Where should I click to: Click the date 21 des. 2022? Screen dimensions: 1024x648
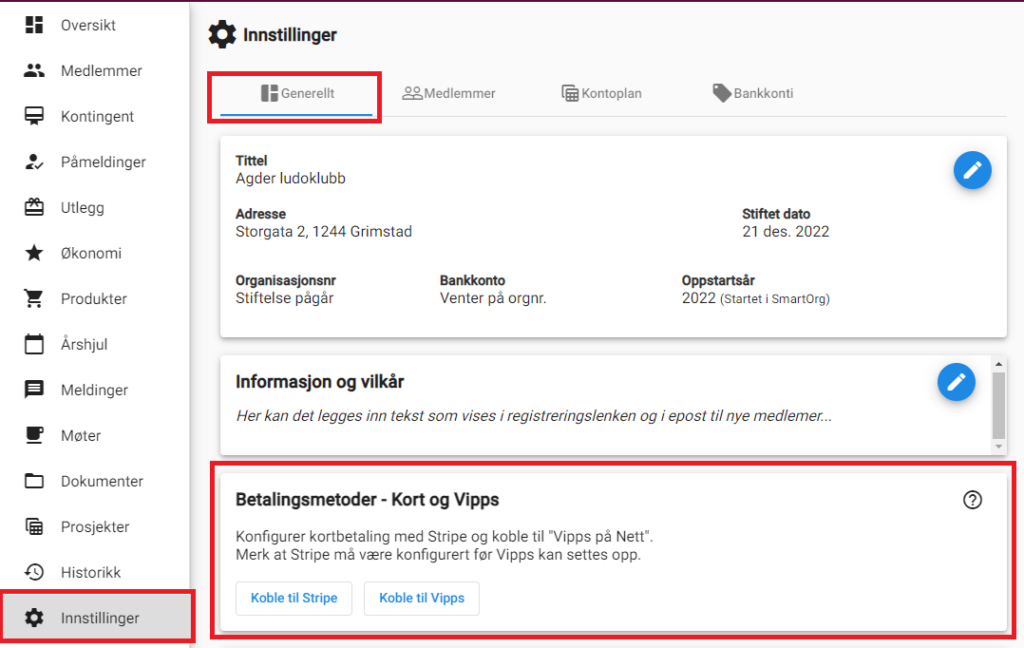[786, 232]
